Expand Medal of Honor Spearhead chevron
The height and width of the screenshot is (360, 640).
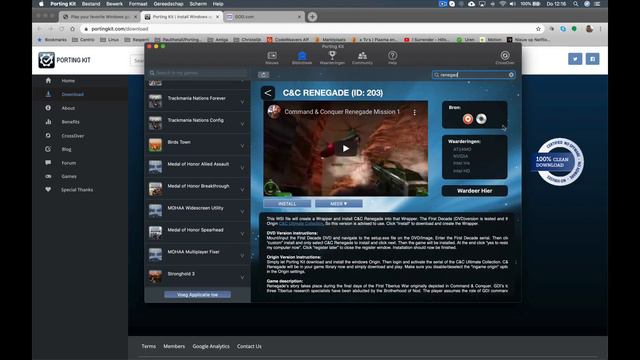[242, 233]
